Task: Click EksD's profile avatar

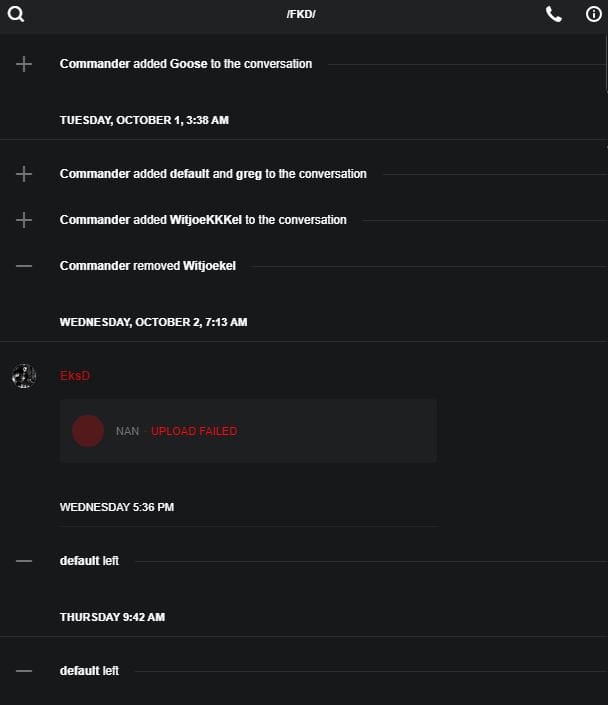Action: click(24, 376)
